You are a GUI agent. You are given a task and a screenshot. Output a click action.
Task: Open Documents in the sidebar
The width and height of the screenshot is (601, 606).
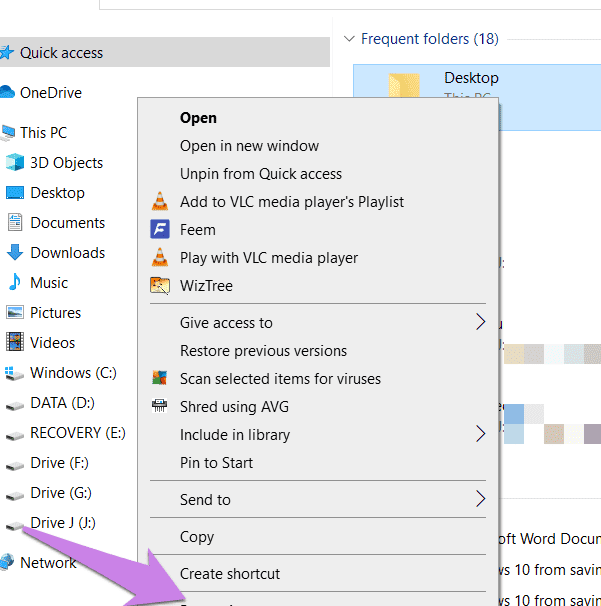(67, 223)
